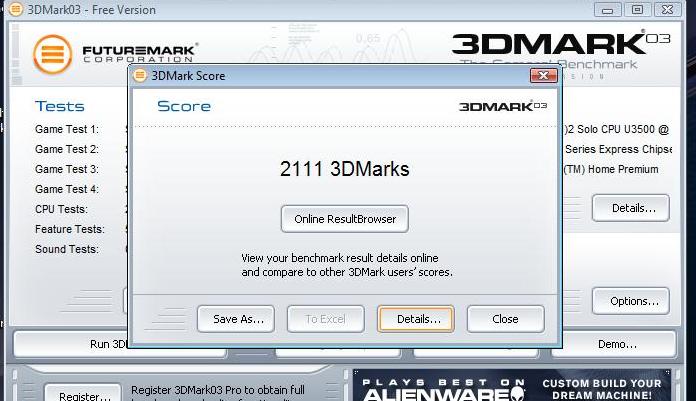Click the 'Score' heading in dialog
The image size is (696, 401).
(x=184, y=106)
